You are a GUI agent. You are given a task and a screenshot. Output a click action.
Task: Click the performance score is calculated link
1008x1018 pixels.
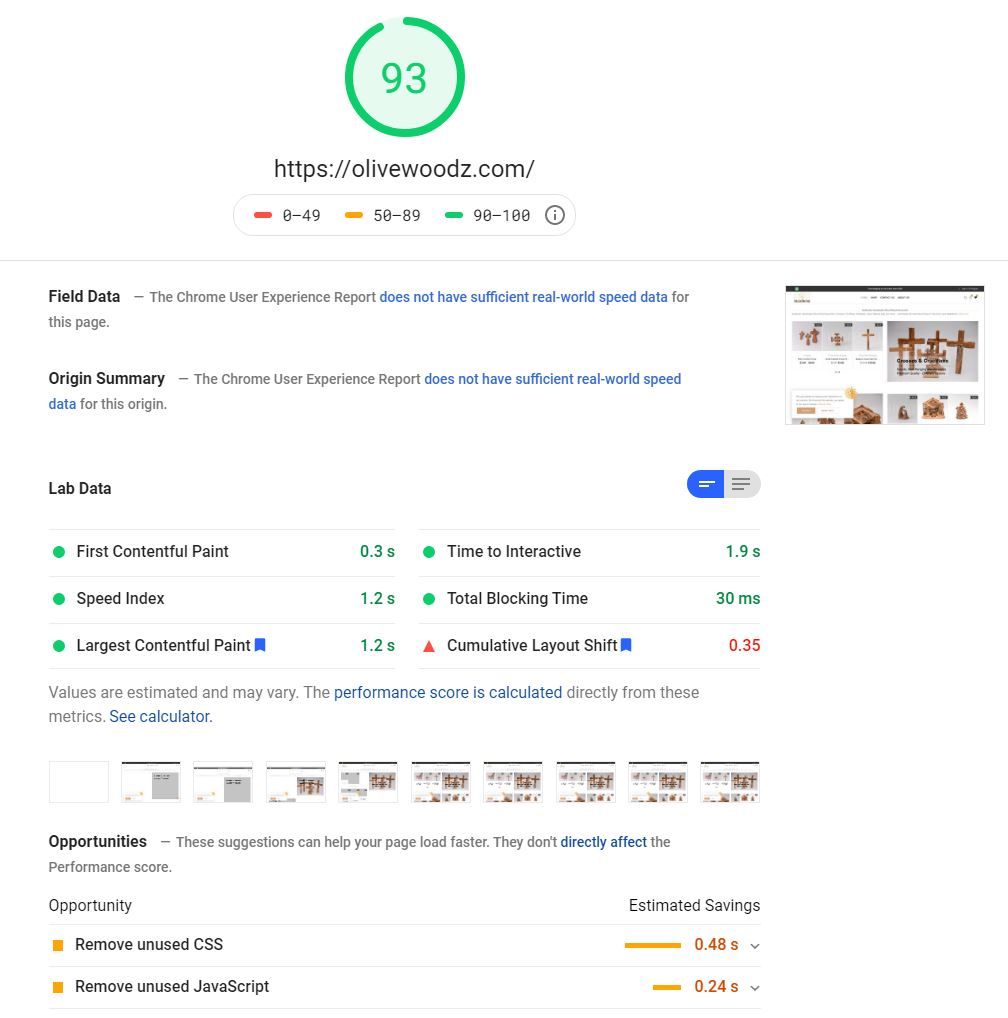click(x=448, y=692)
